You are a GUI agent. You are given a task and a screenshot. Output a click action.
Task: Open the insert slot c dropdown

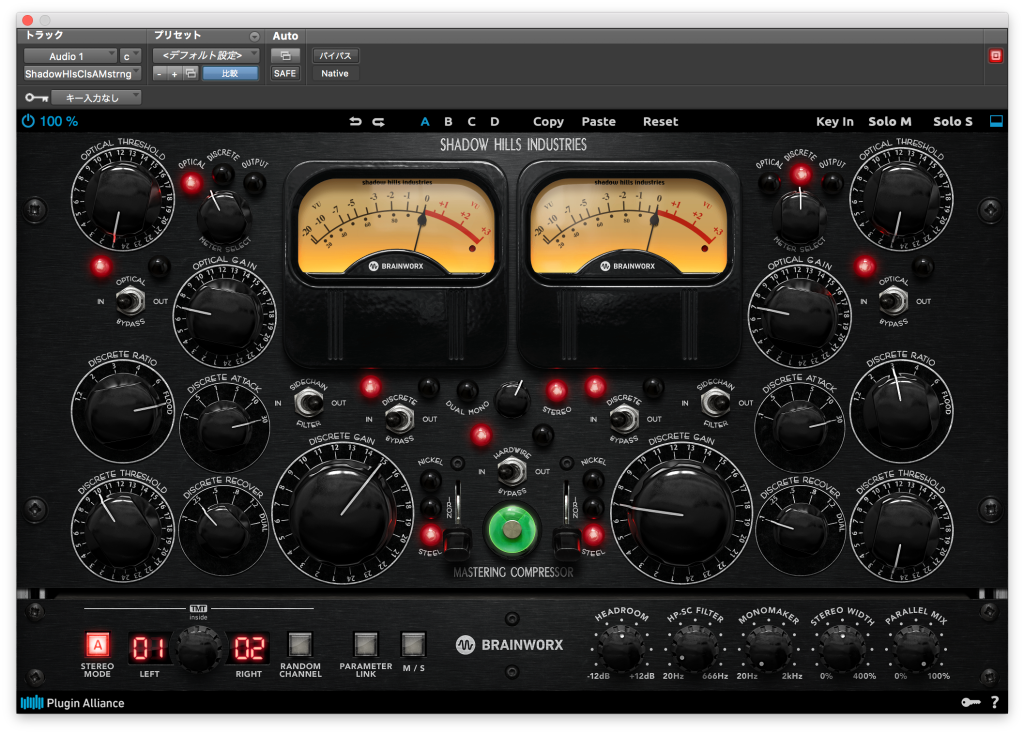[x=131, y=56]
